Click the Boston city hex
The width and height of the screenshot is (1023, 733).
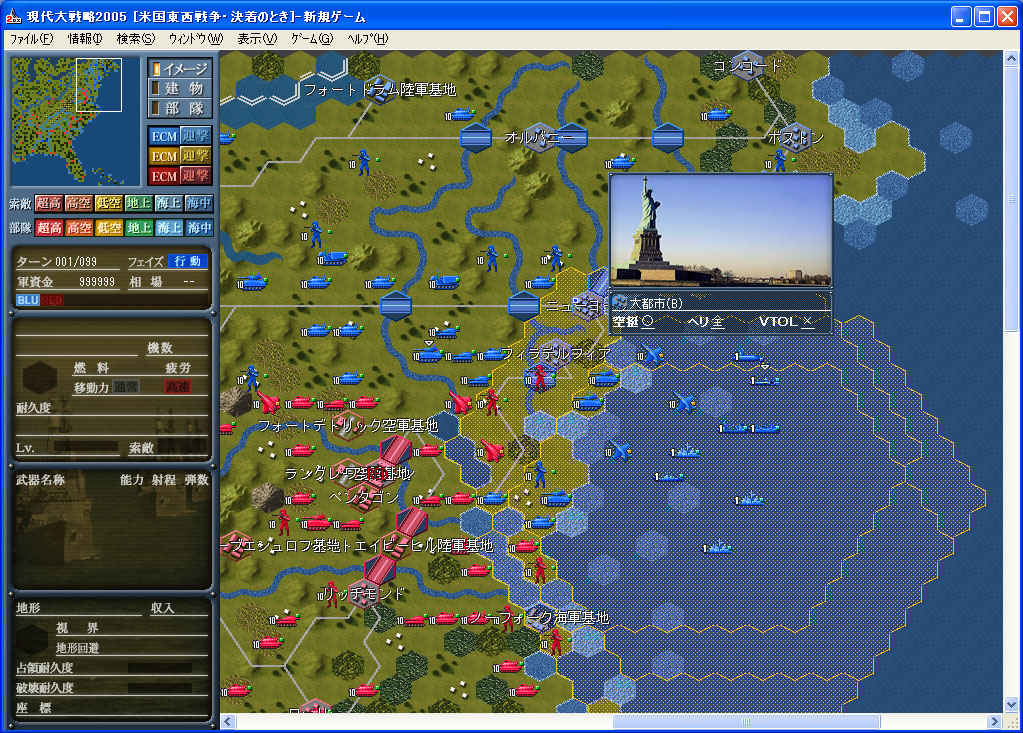click(795, 138)
